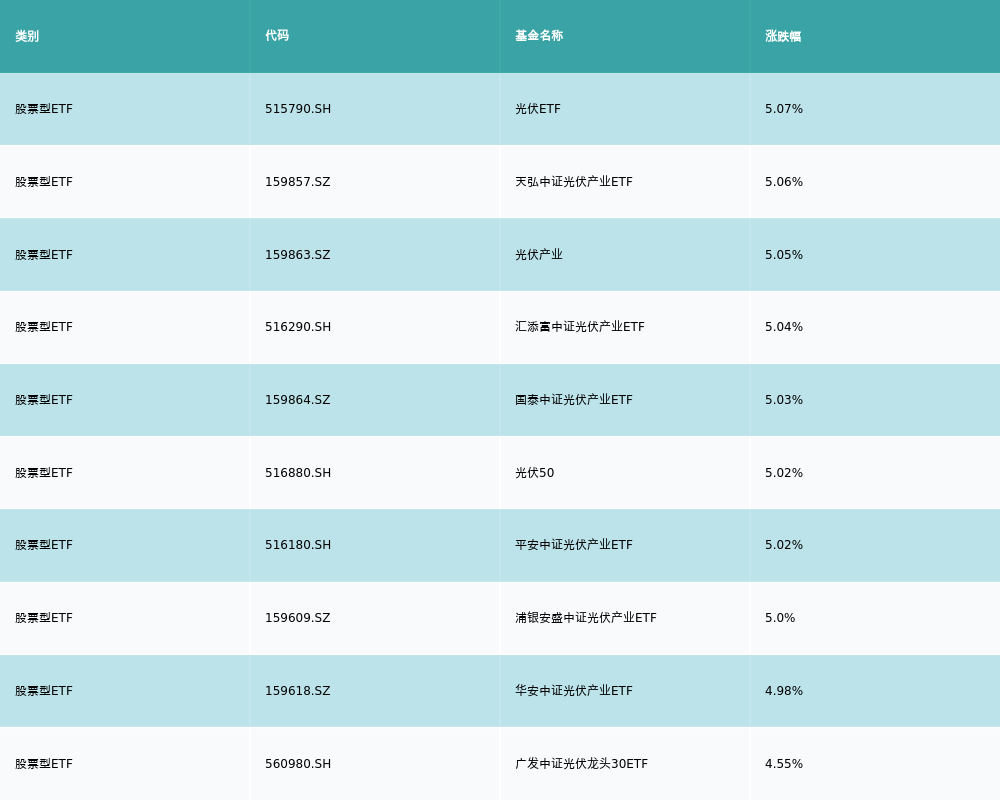Screen dimensions: 1000x800
Task: Select fund code 560980.SH
Action: tap(298, 764)
